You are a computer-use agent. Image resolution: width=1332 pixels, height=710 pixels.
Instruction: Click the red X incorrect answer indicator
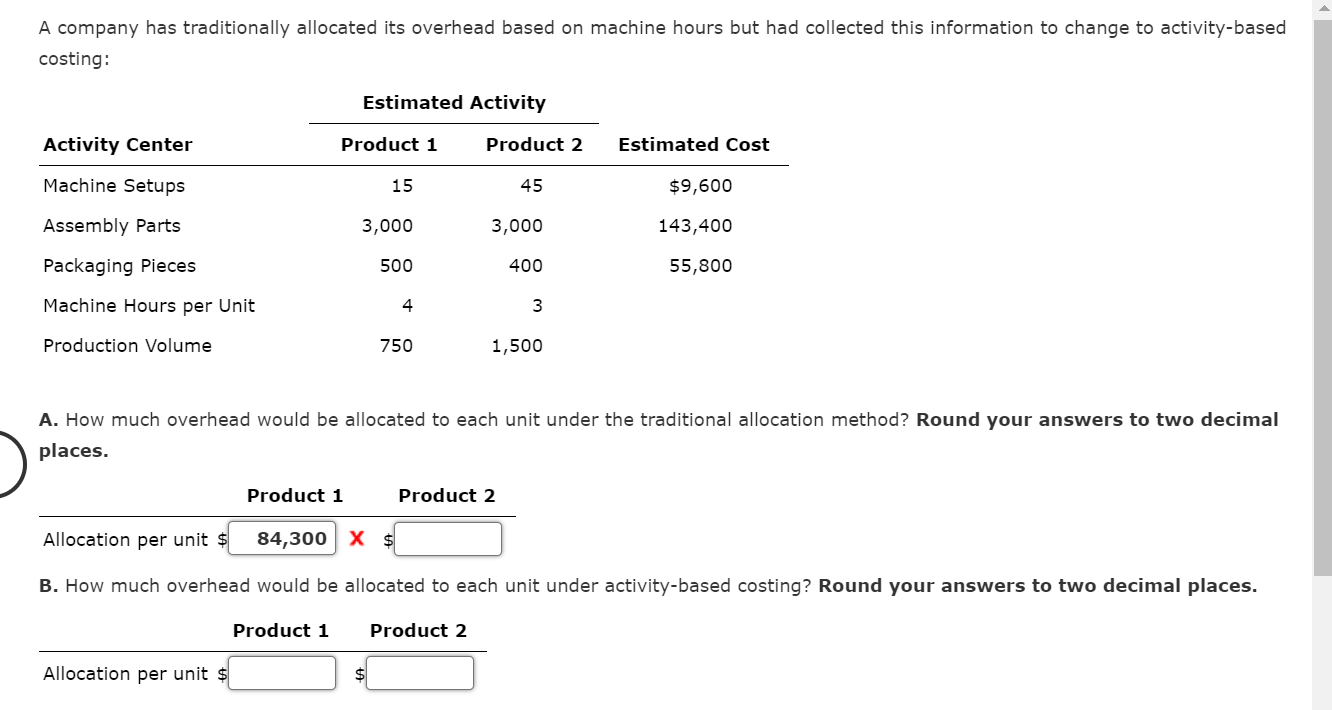point(355,538)
